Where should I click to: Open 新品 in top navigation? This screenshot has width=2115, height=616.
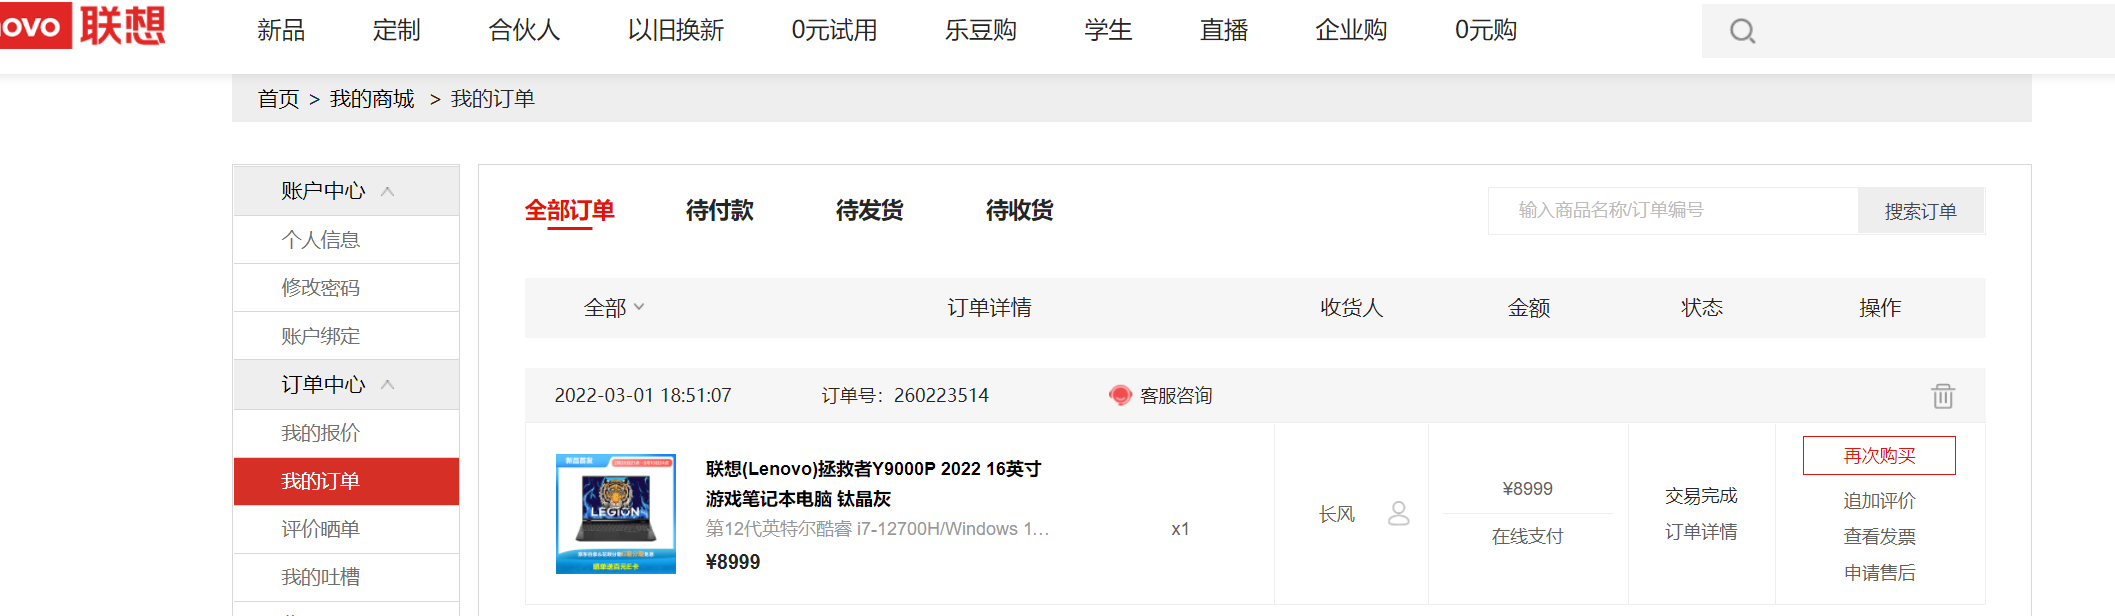pyautogui.click(x=281, y=31)
